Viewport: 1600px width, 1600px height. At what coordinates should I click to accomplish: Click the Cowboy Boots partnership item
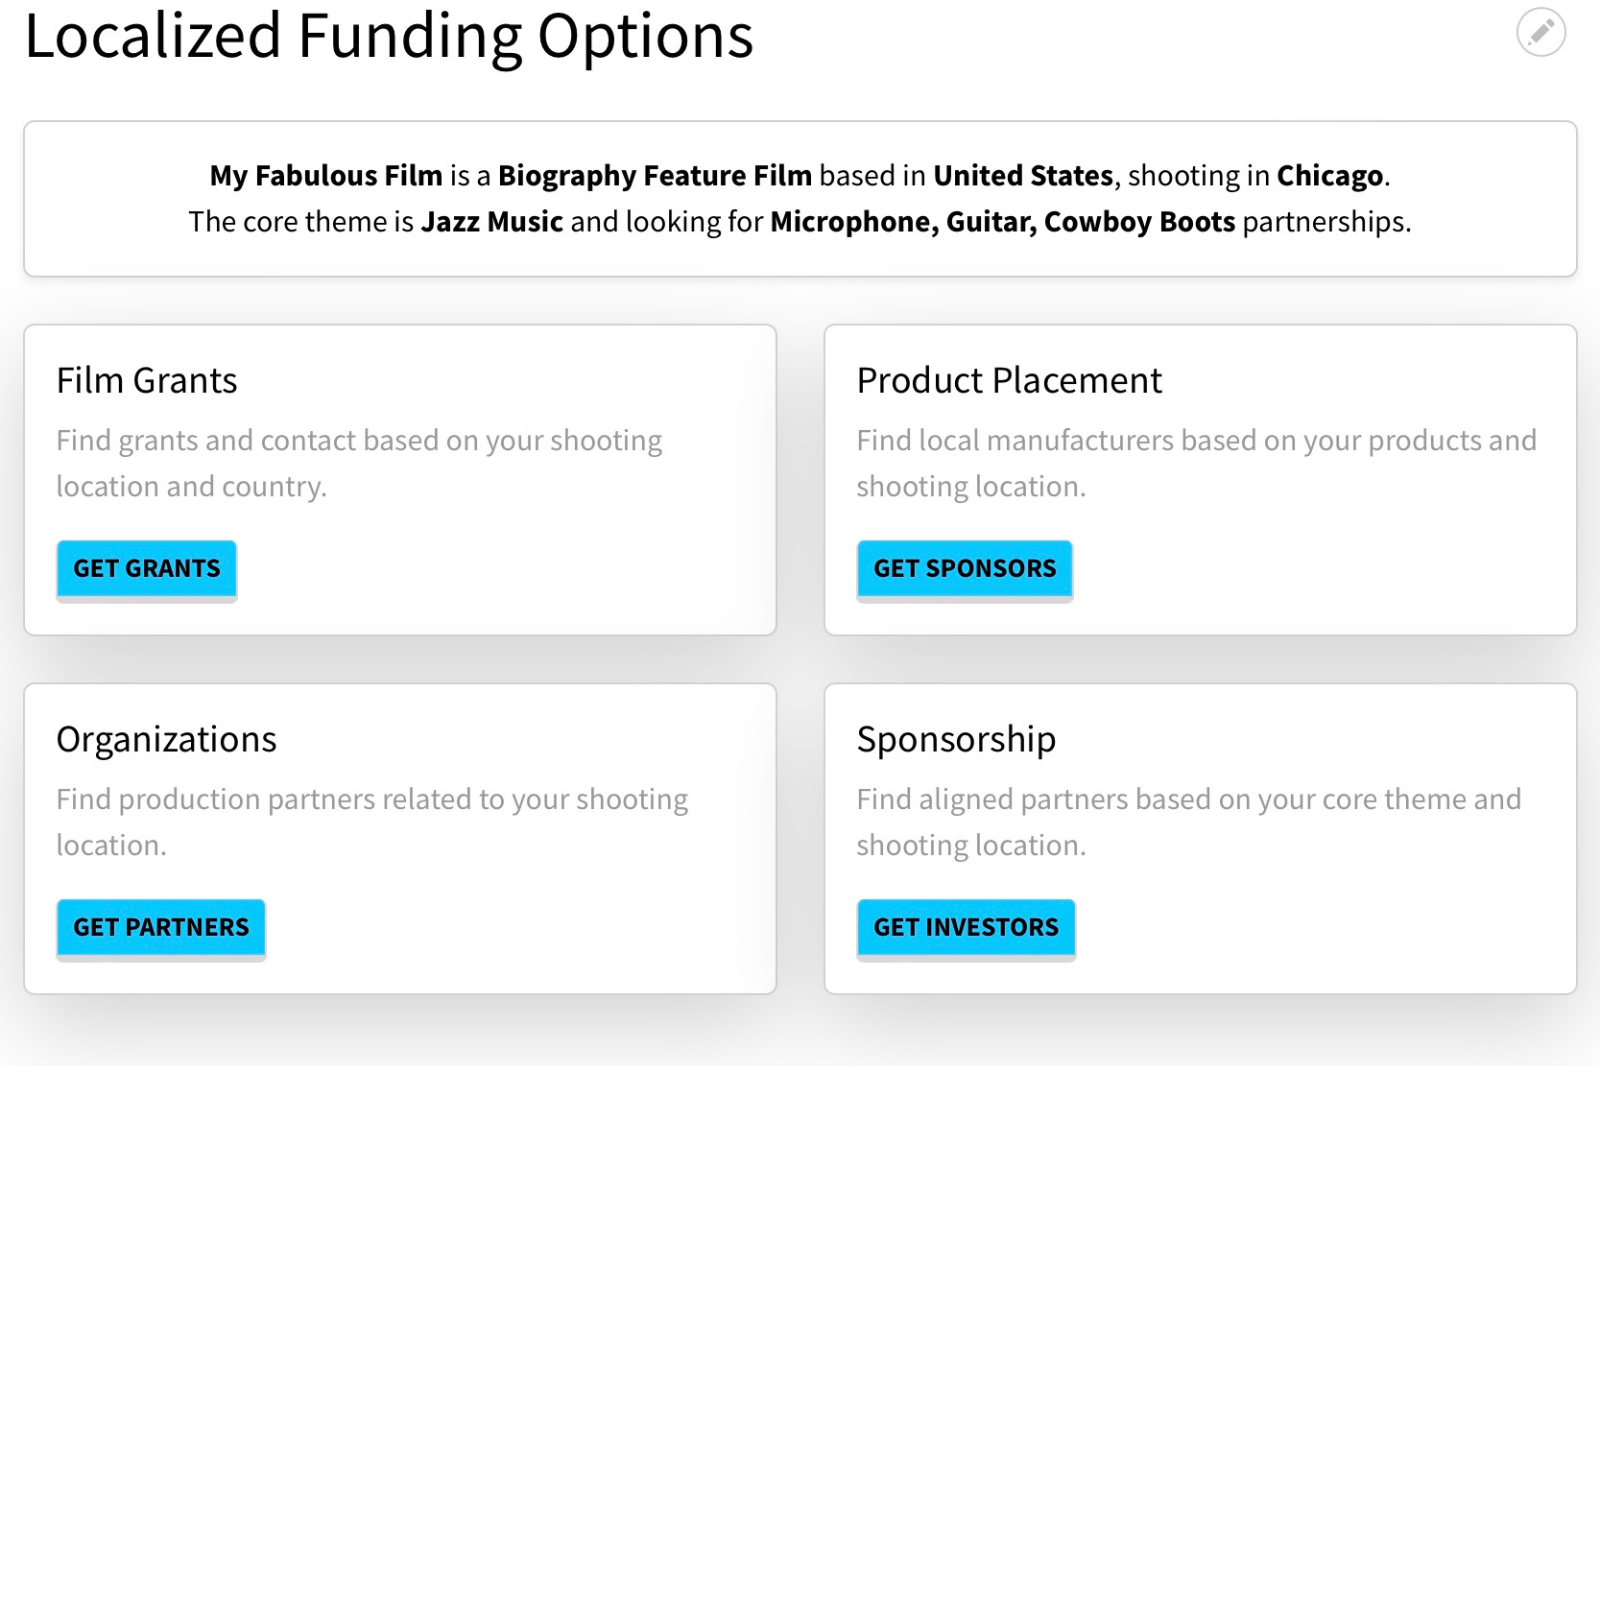1139,221
